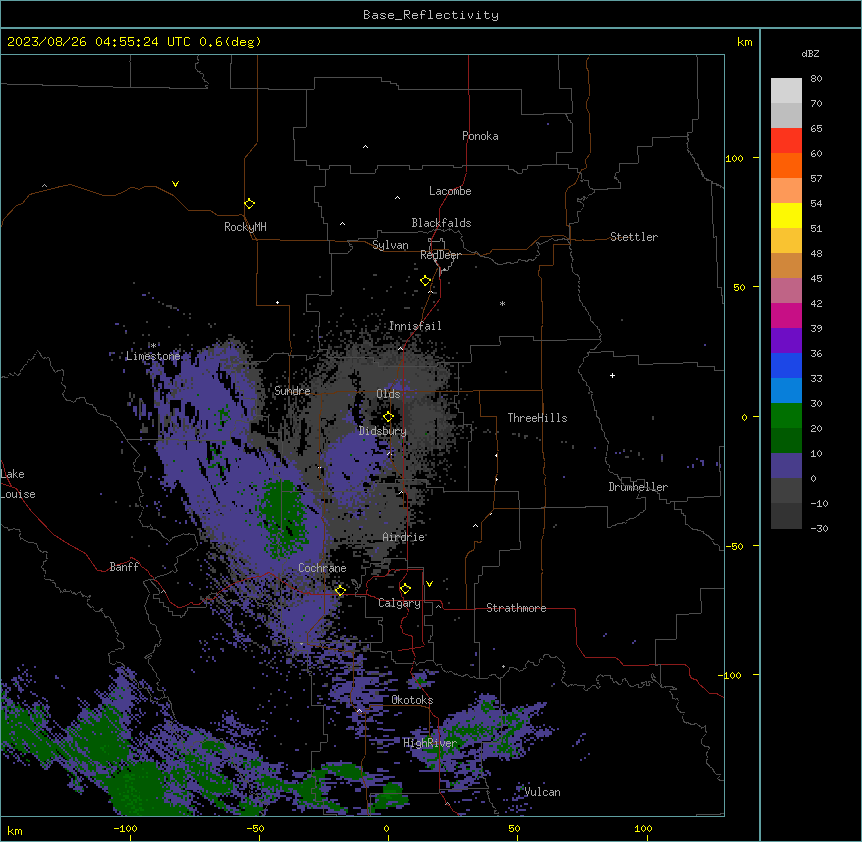Click the -50 tick on the bottom axis
The image size is (862, 842).
pos(256,828)
